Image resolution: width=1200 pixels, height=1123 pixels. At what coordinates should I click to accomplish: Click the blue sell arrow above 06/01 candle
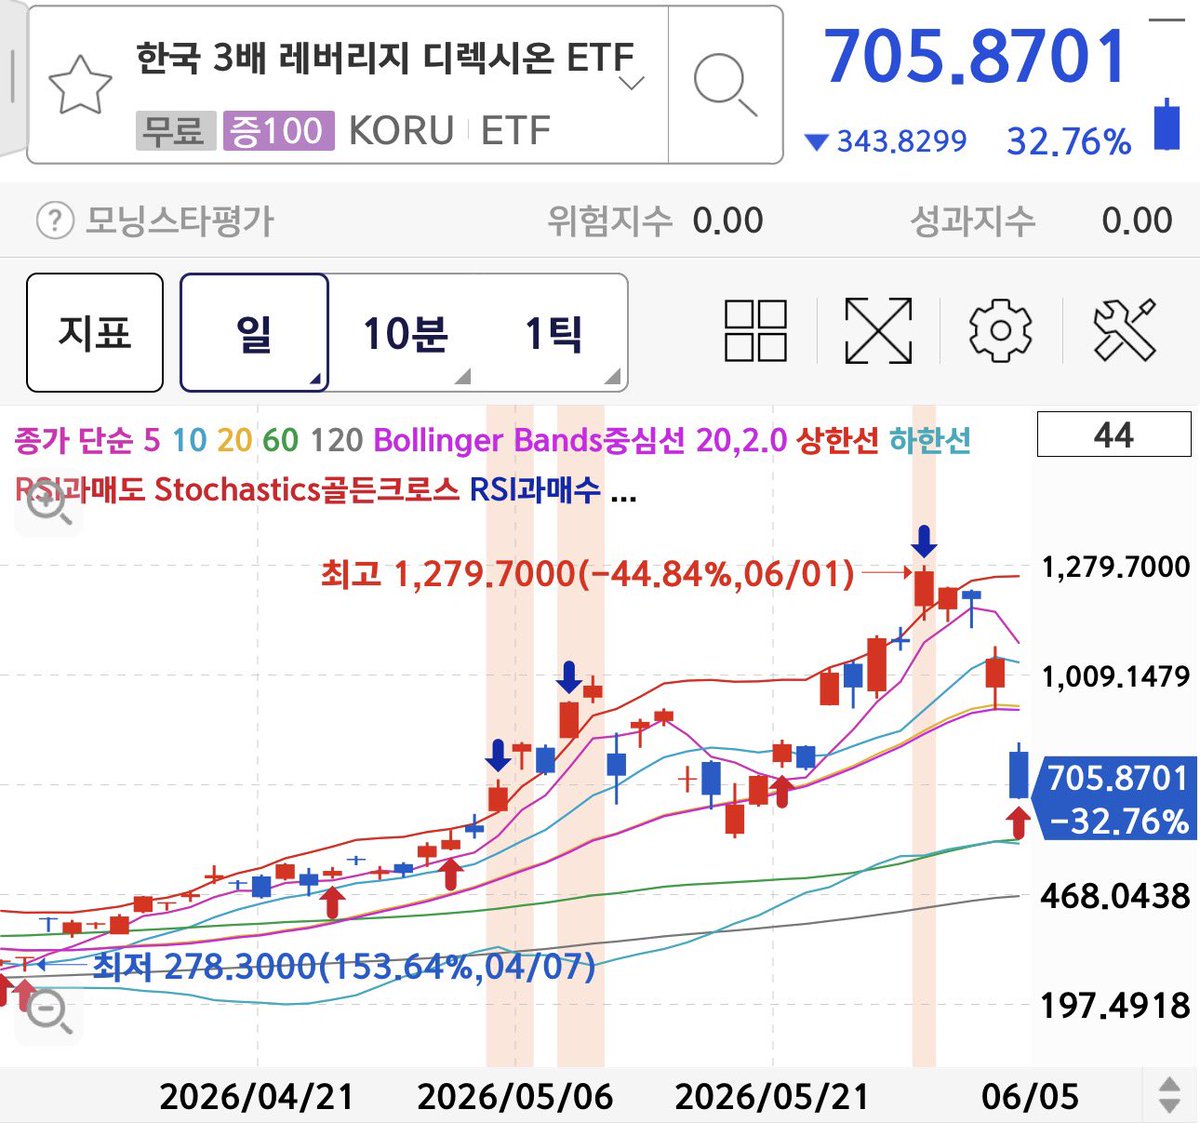click(x=924, y=540)
